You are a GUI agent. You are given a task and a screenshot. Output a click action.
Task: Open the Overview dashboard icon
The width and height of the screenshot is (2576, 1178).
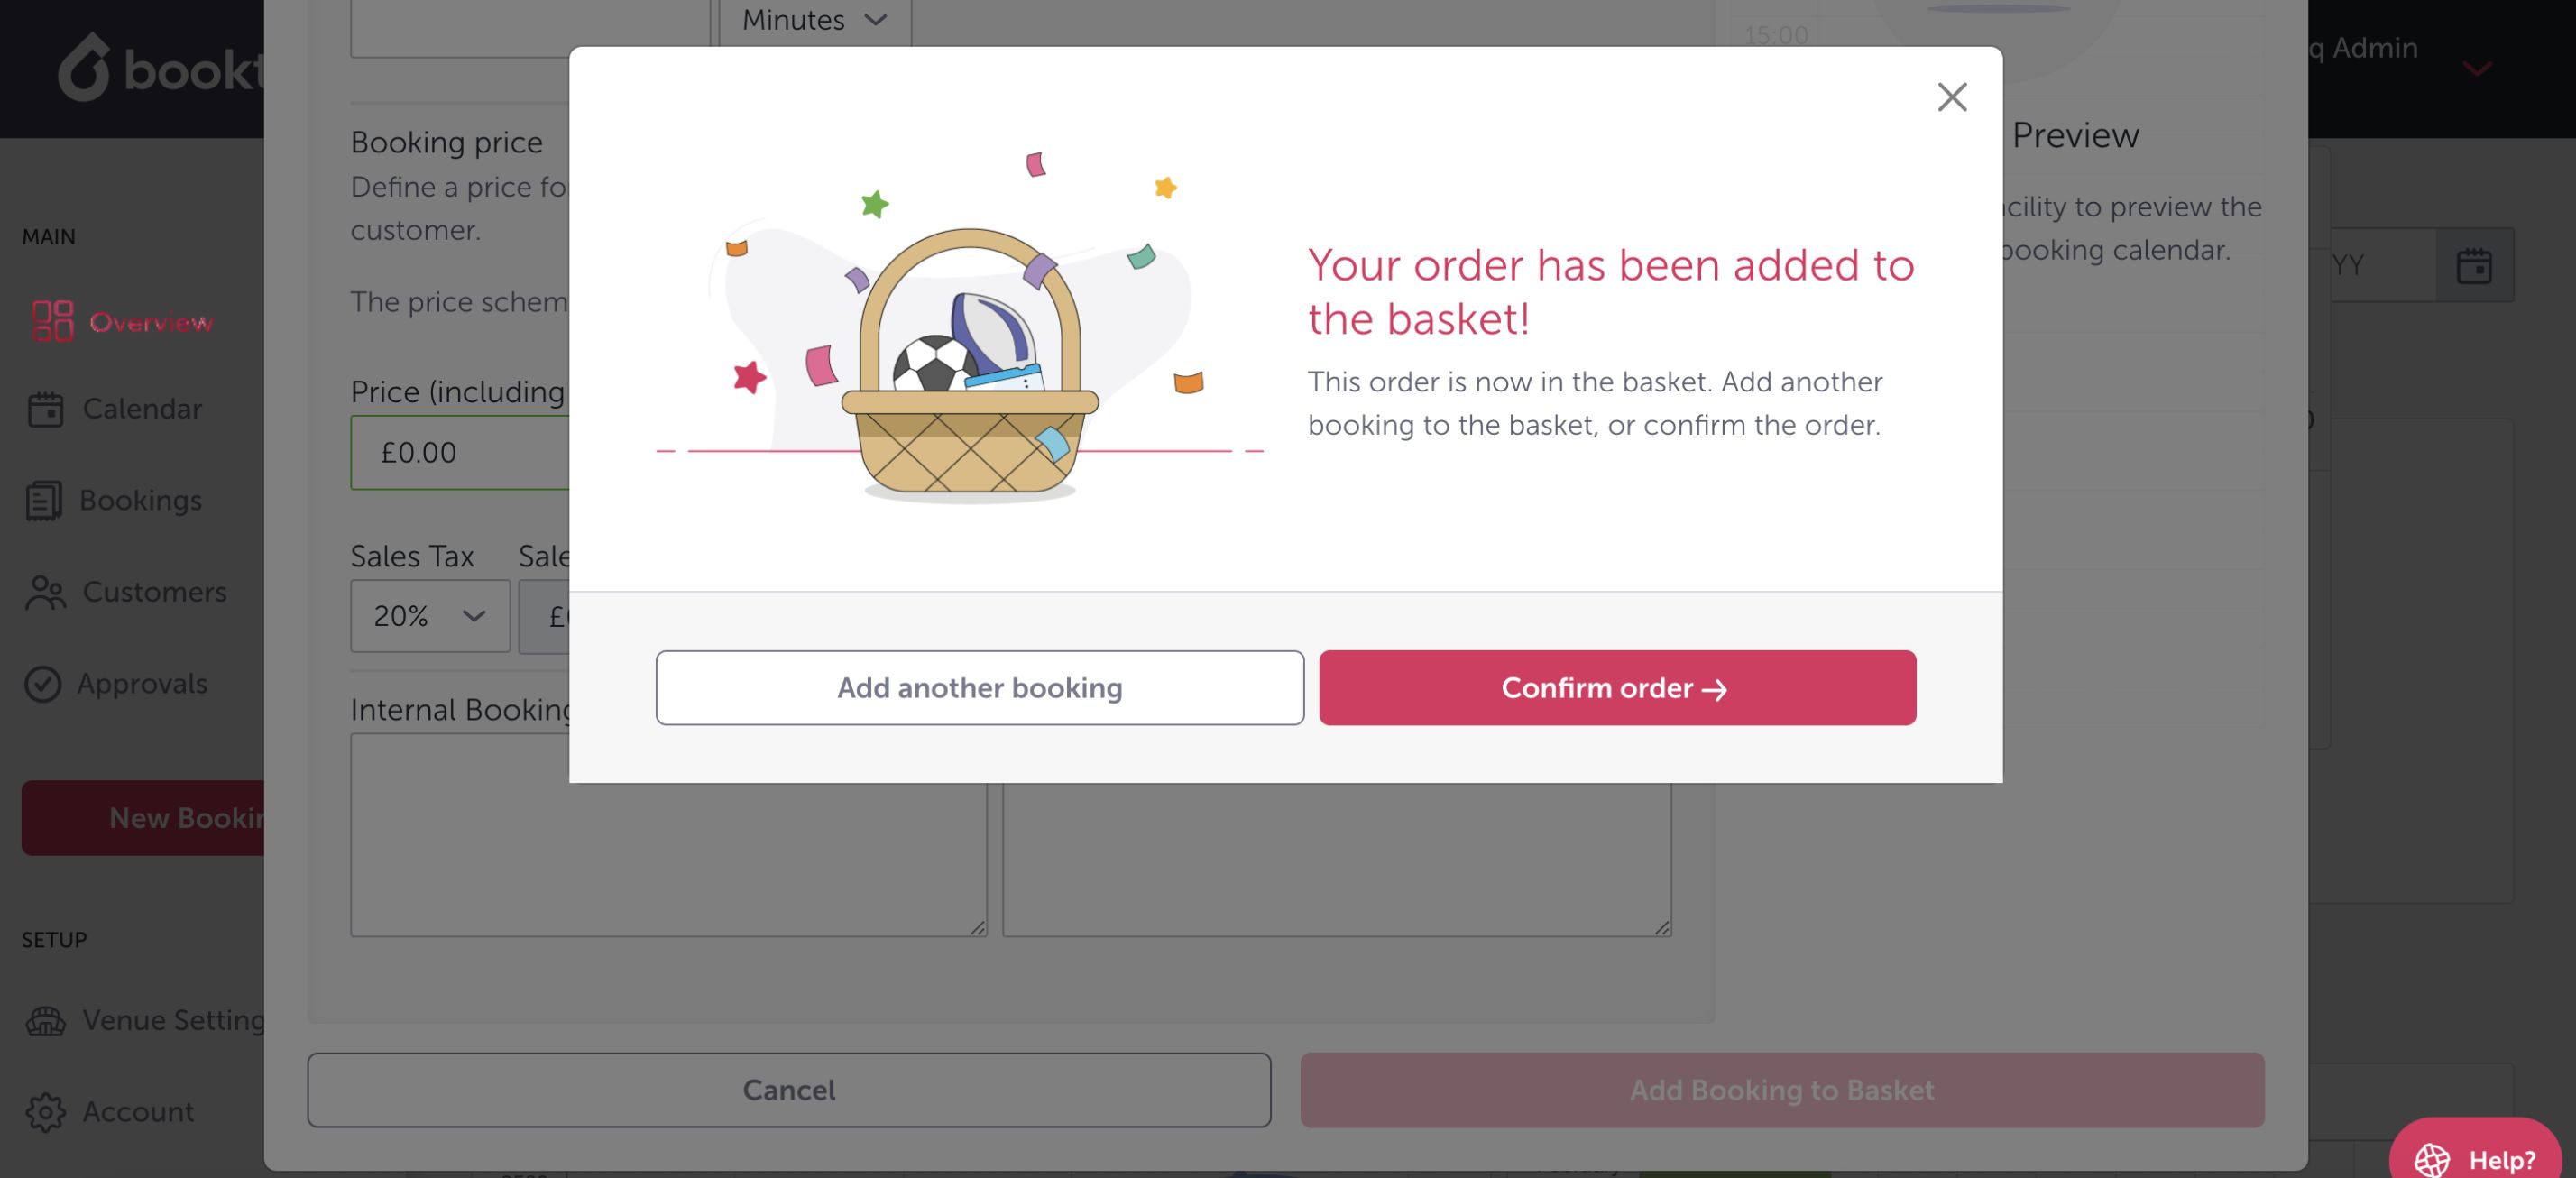coord(52,321)
